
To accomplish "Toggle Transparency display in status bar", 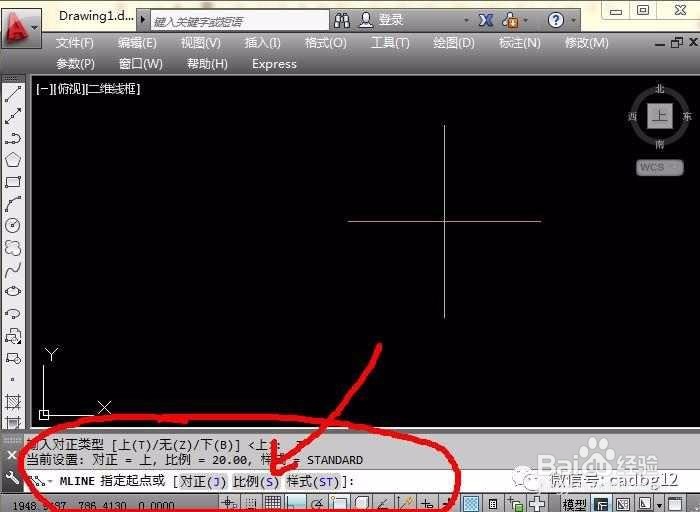I will coord(471,504).
